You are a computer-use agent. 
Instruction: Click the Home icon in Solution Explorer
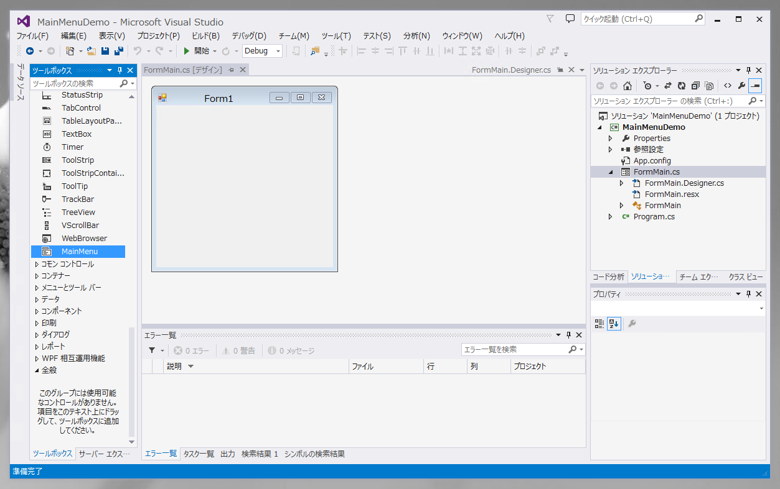point(627,86)
